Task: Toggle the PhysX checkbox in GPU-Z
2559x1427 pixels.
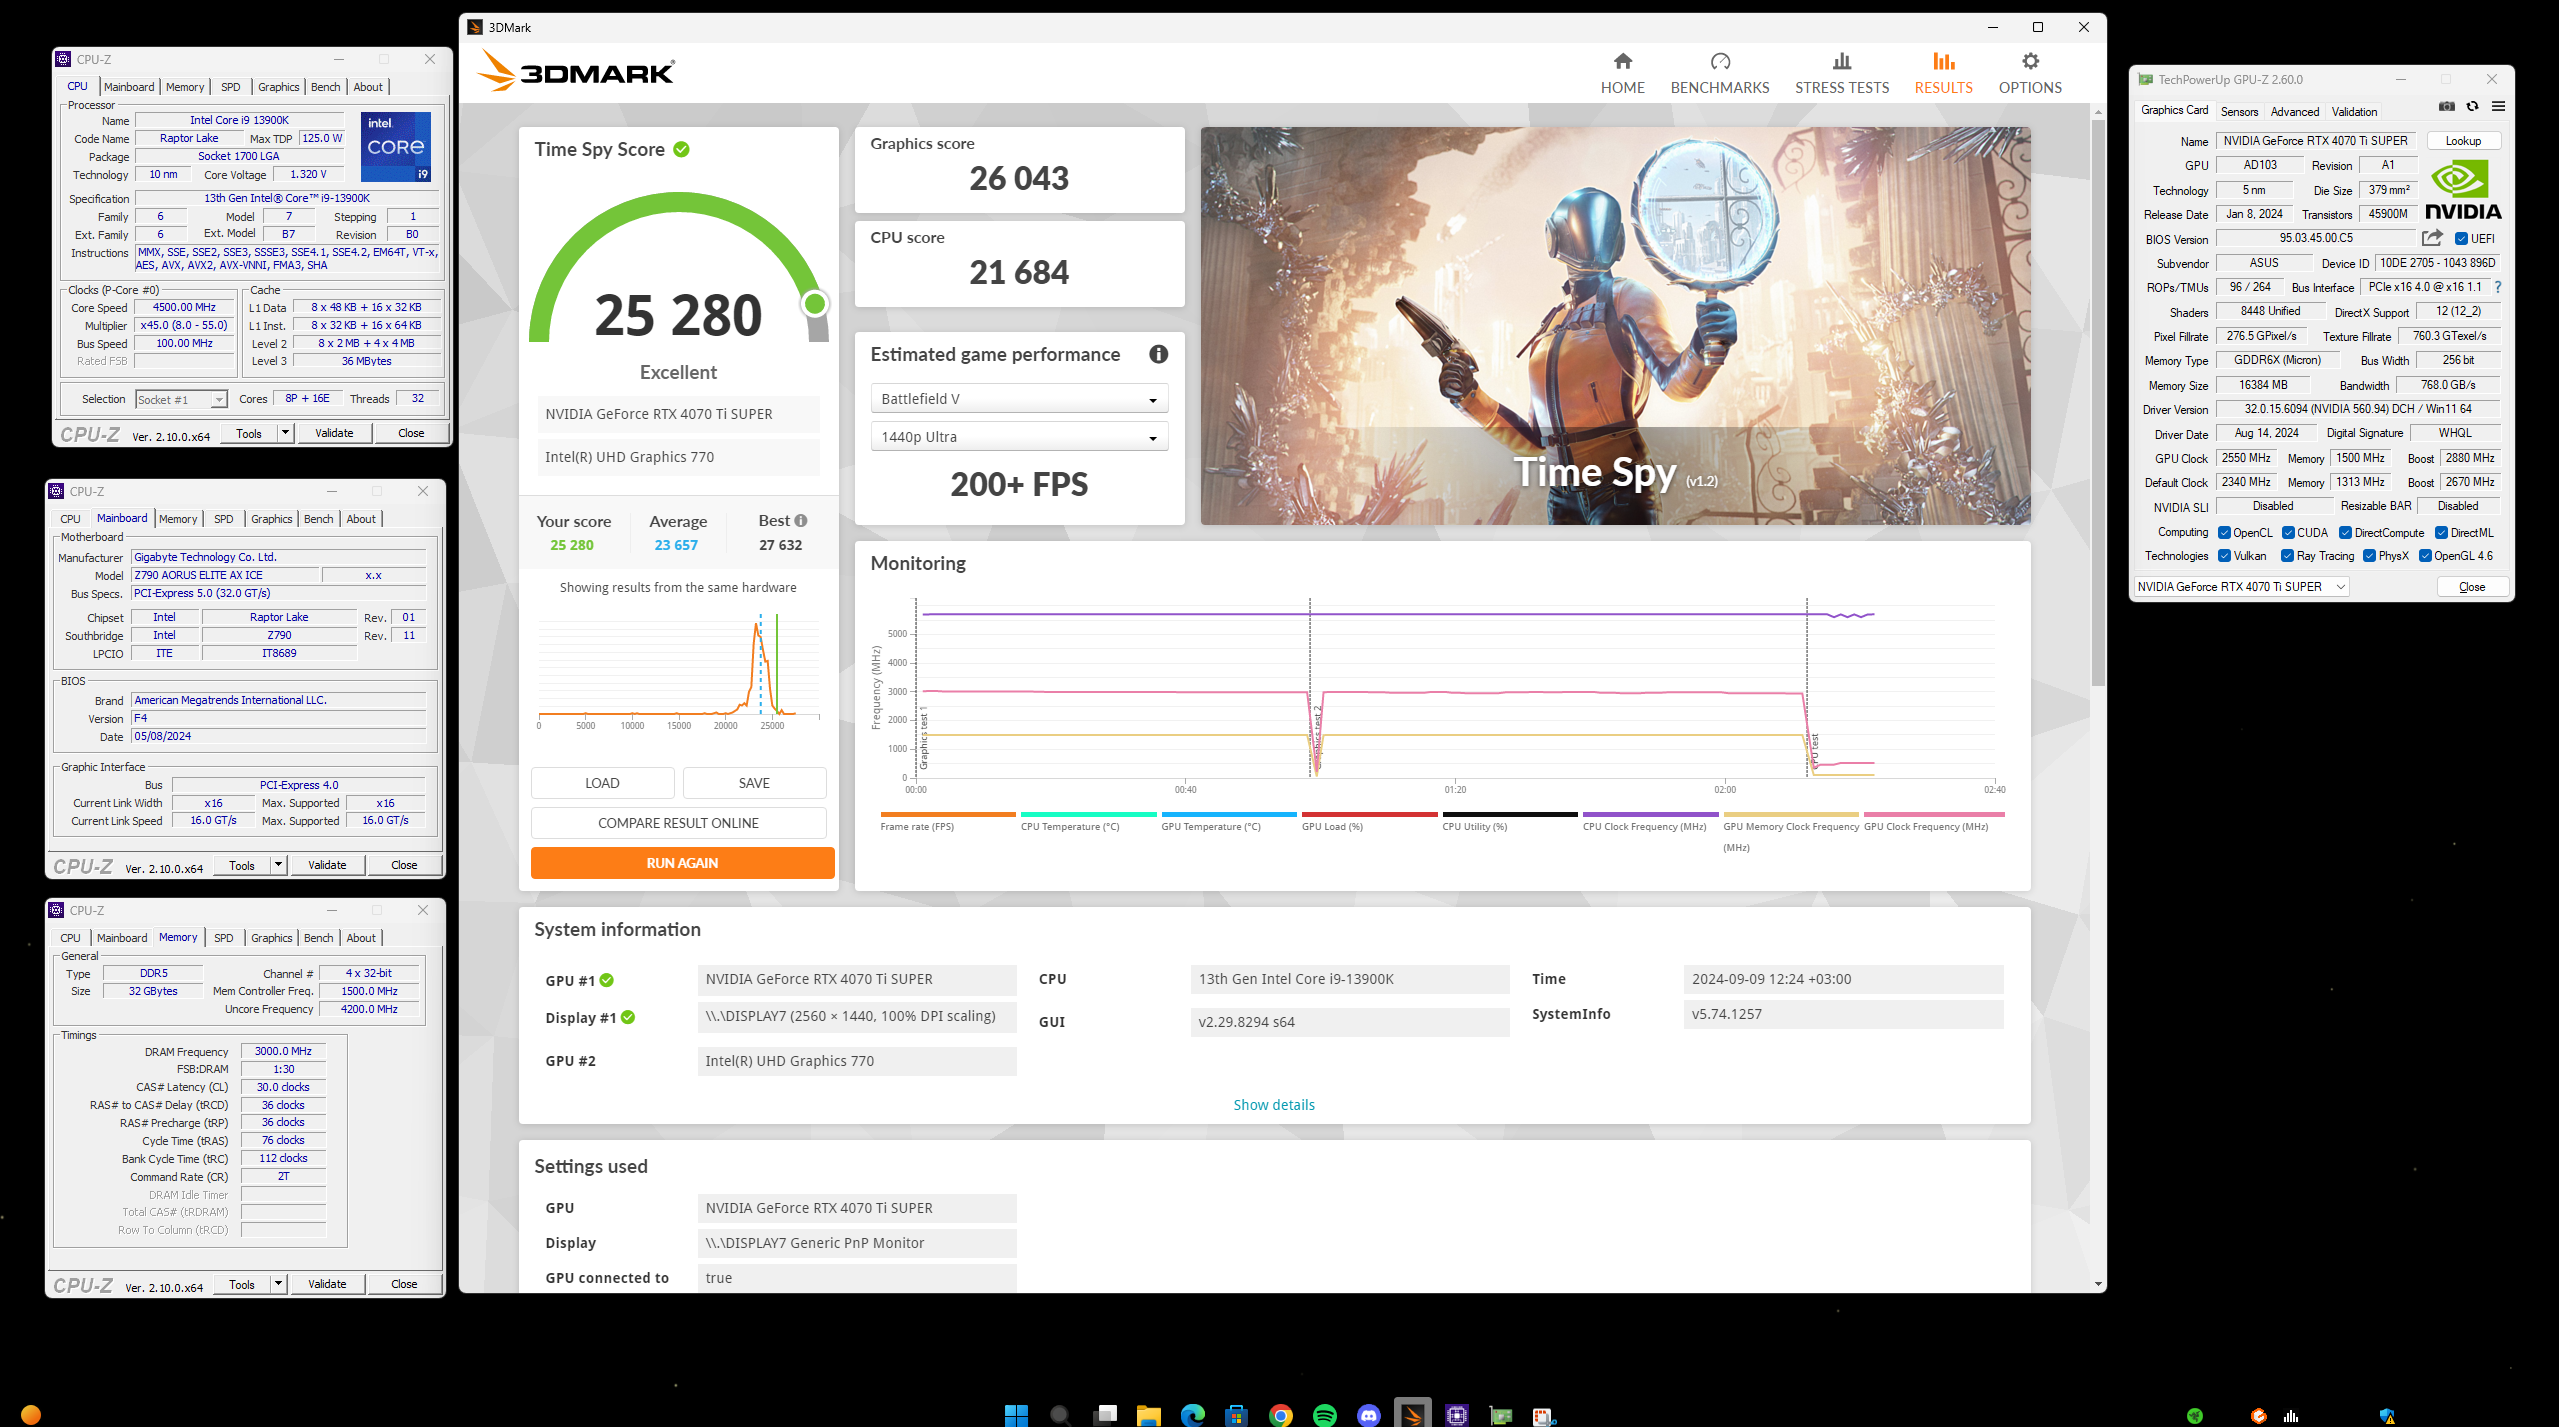Action: click(2369, 555)
